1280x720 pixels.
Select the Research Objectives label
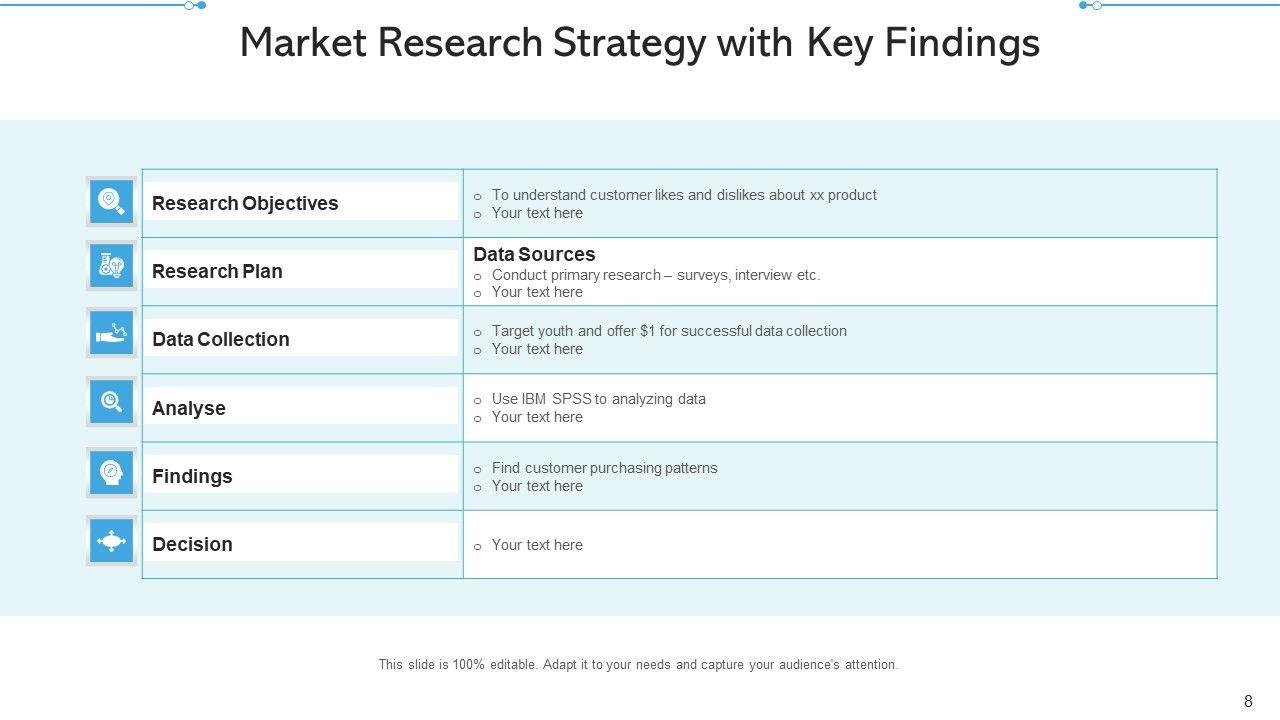tap(245, 203)
